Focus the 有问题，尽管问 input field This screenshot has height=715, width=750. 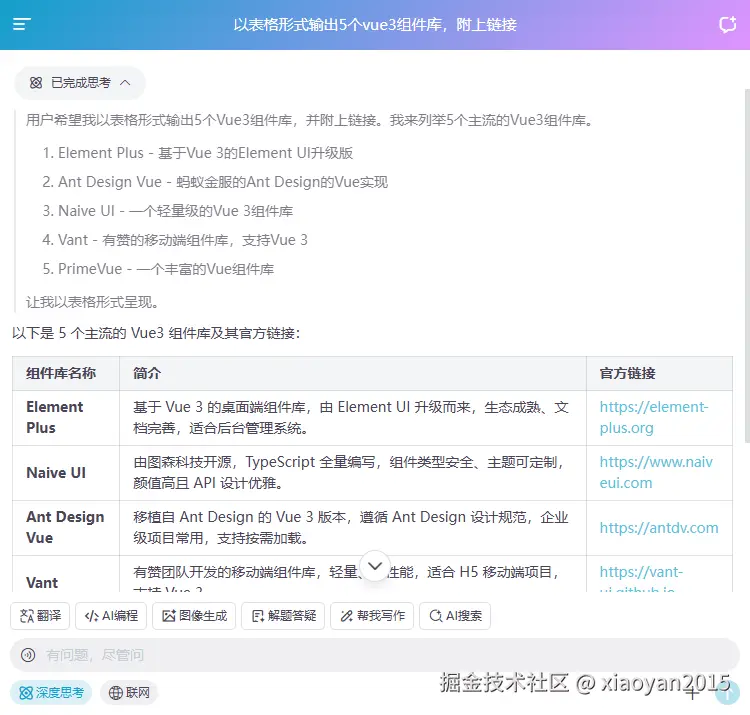click(375, 655)
